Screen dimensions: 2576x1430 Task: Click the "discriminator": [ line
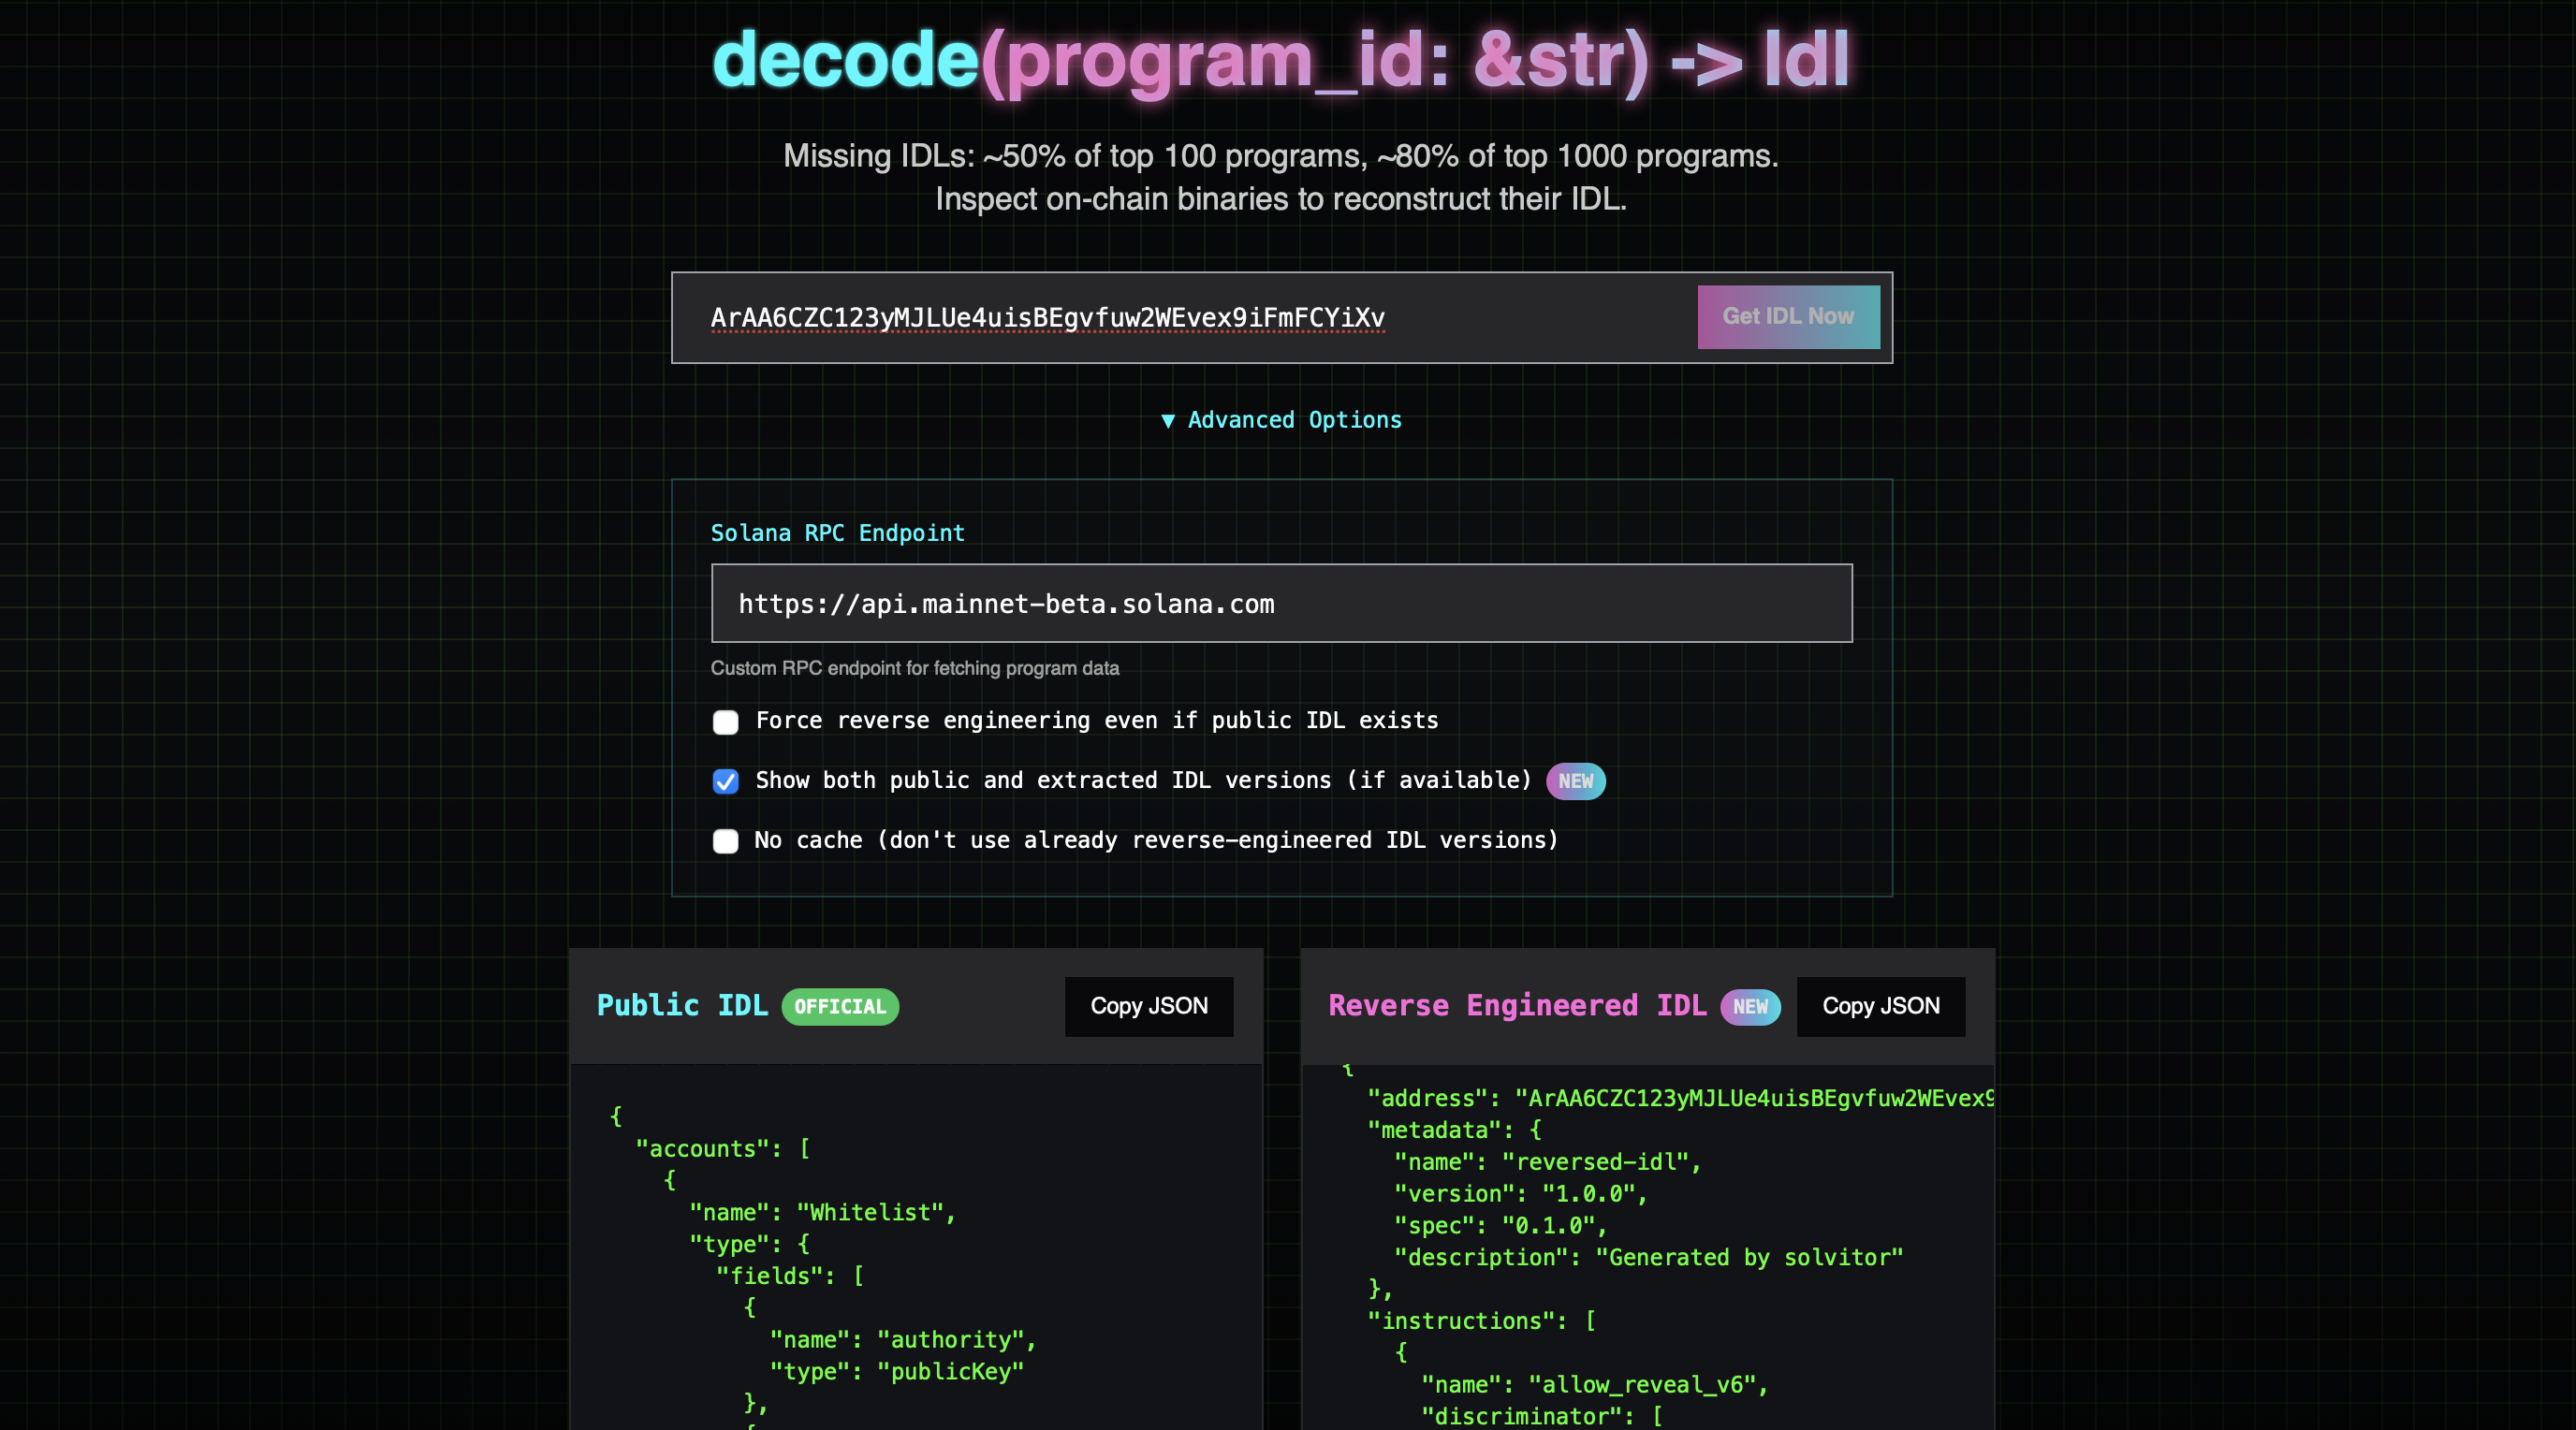[1541, 1416]
